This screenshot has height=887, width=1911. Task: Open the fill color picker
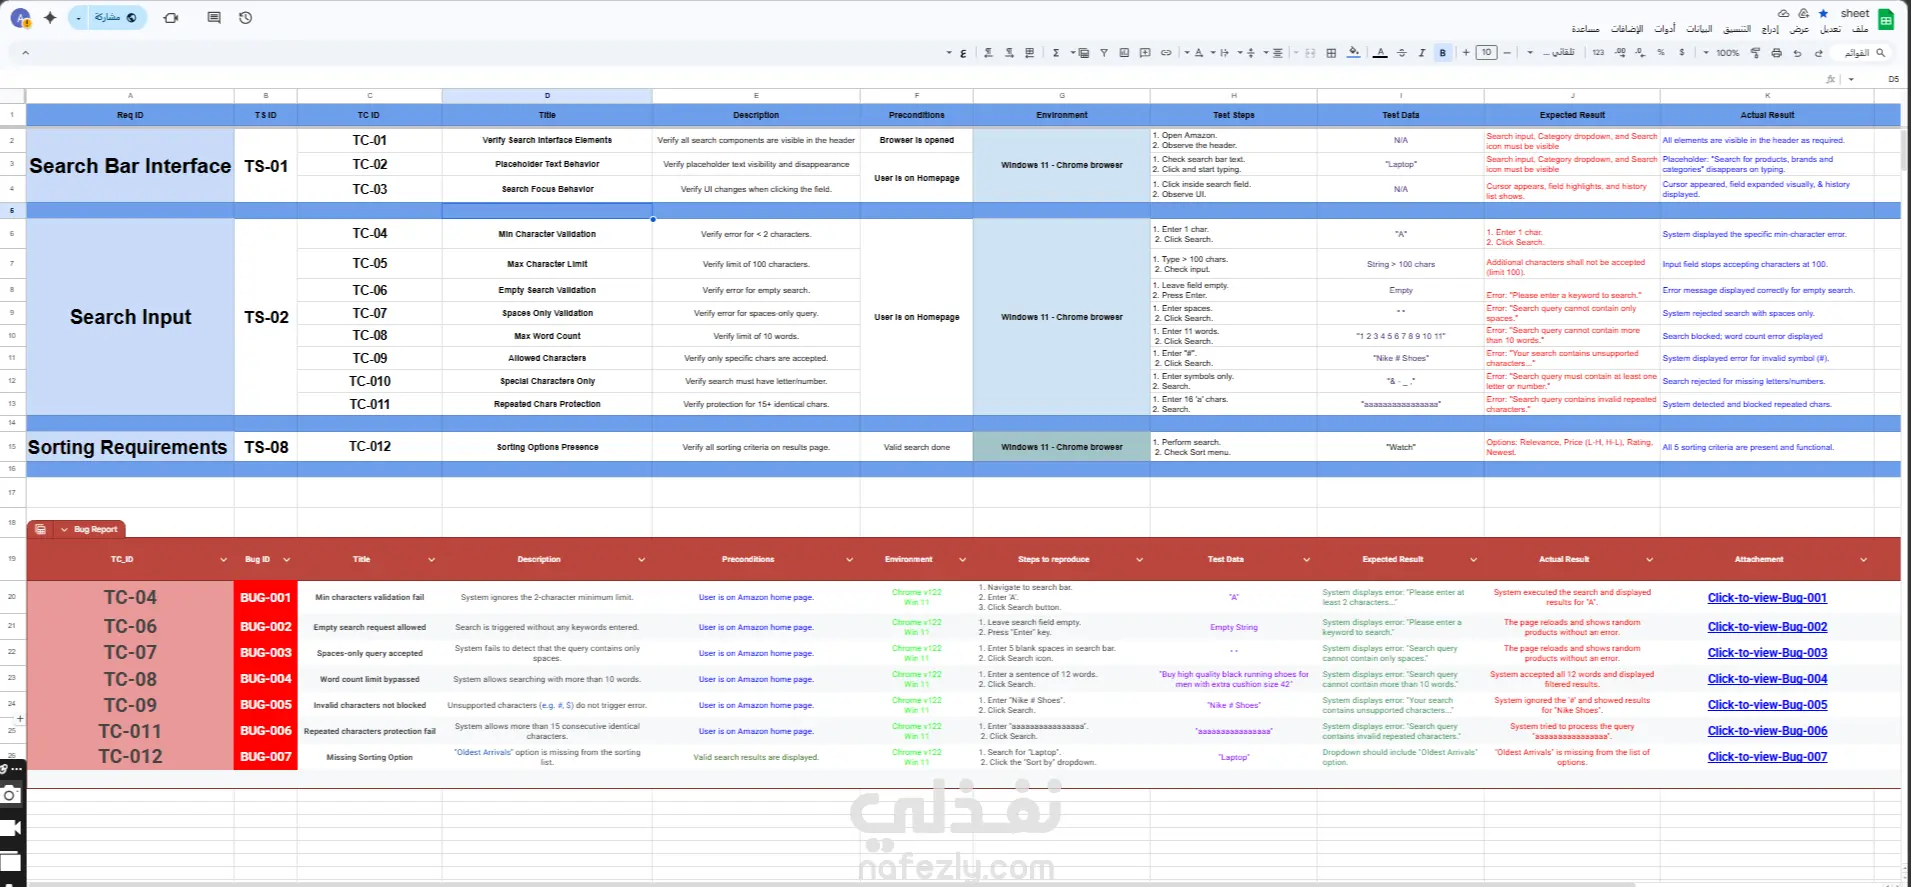(1353, 53)
